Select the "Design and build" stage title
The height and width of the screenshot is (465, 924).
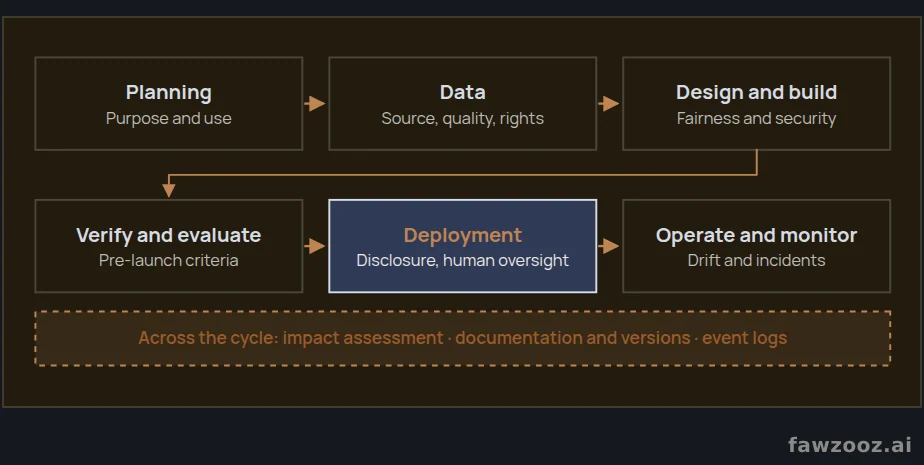coord(757,93)
